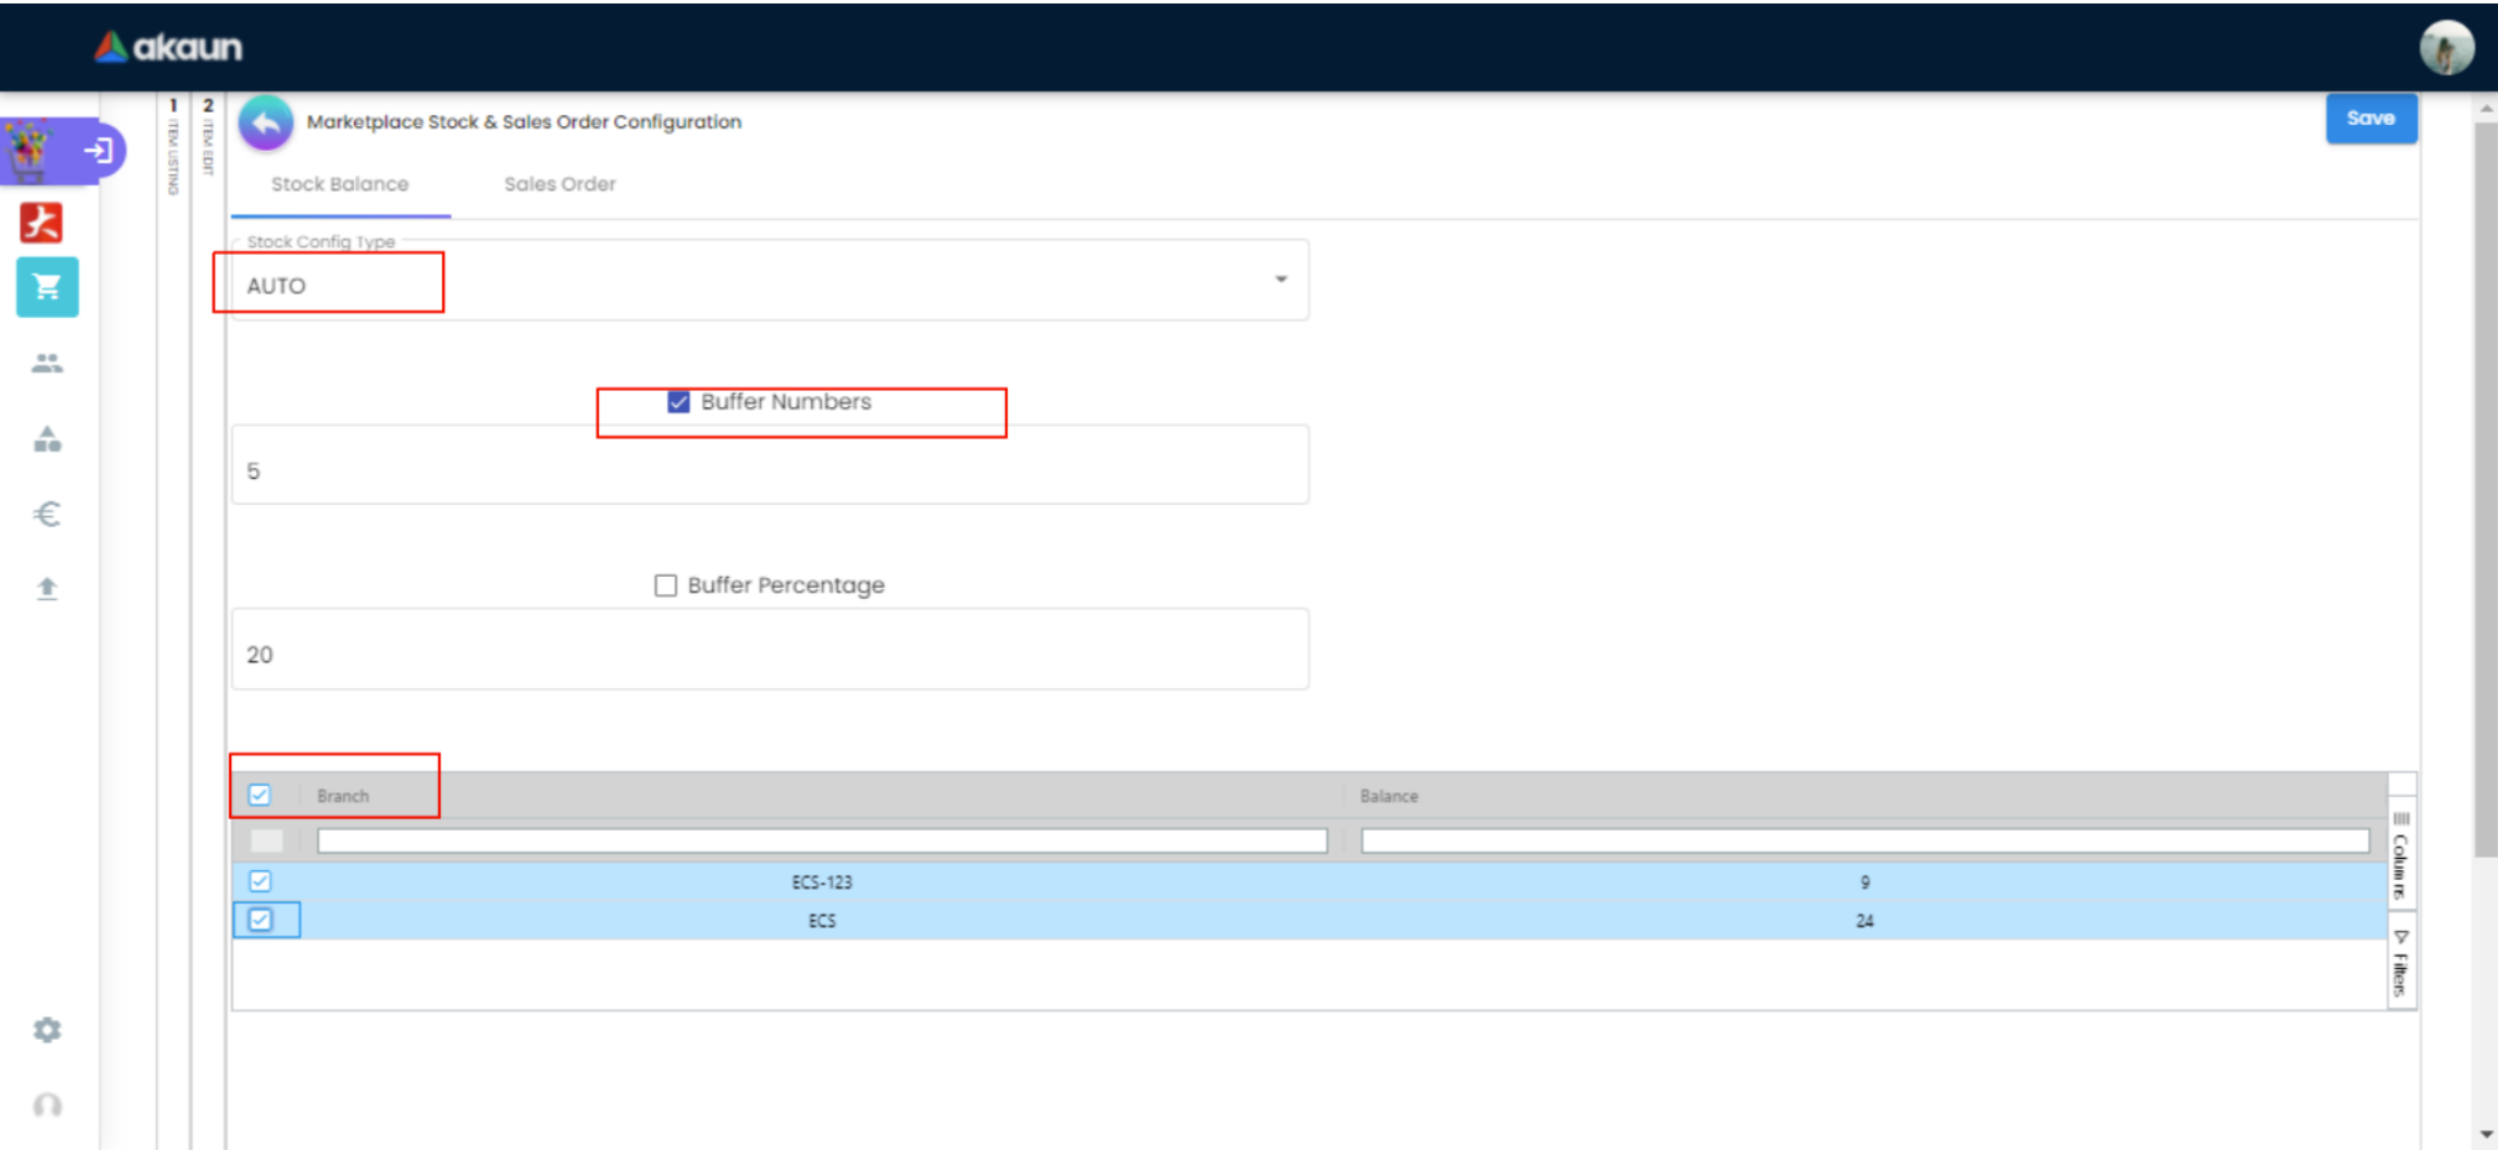Click the red Acrobat-style sidebar icon
The image size is (2498, 1150).
pos(42,222)
